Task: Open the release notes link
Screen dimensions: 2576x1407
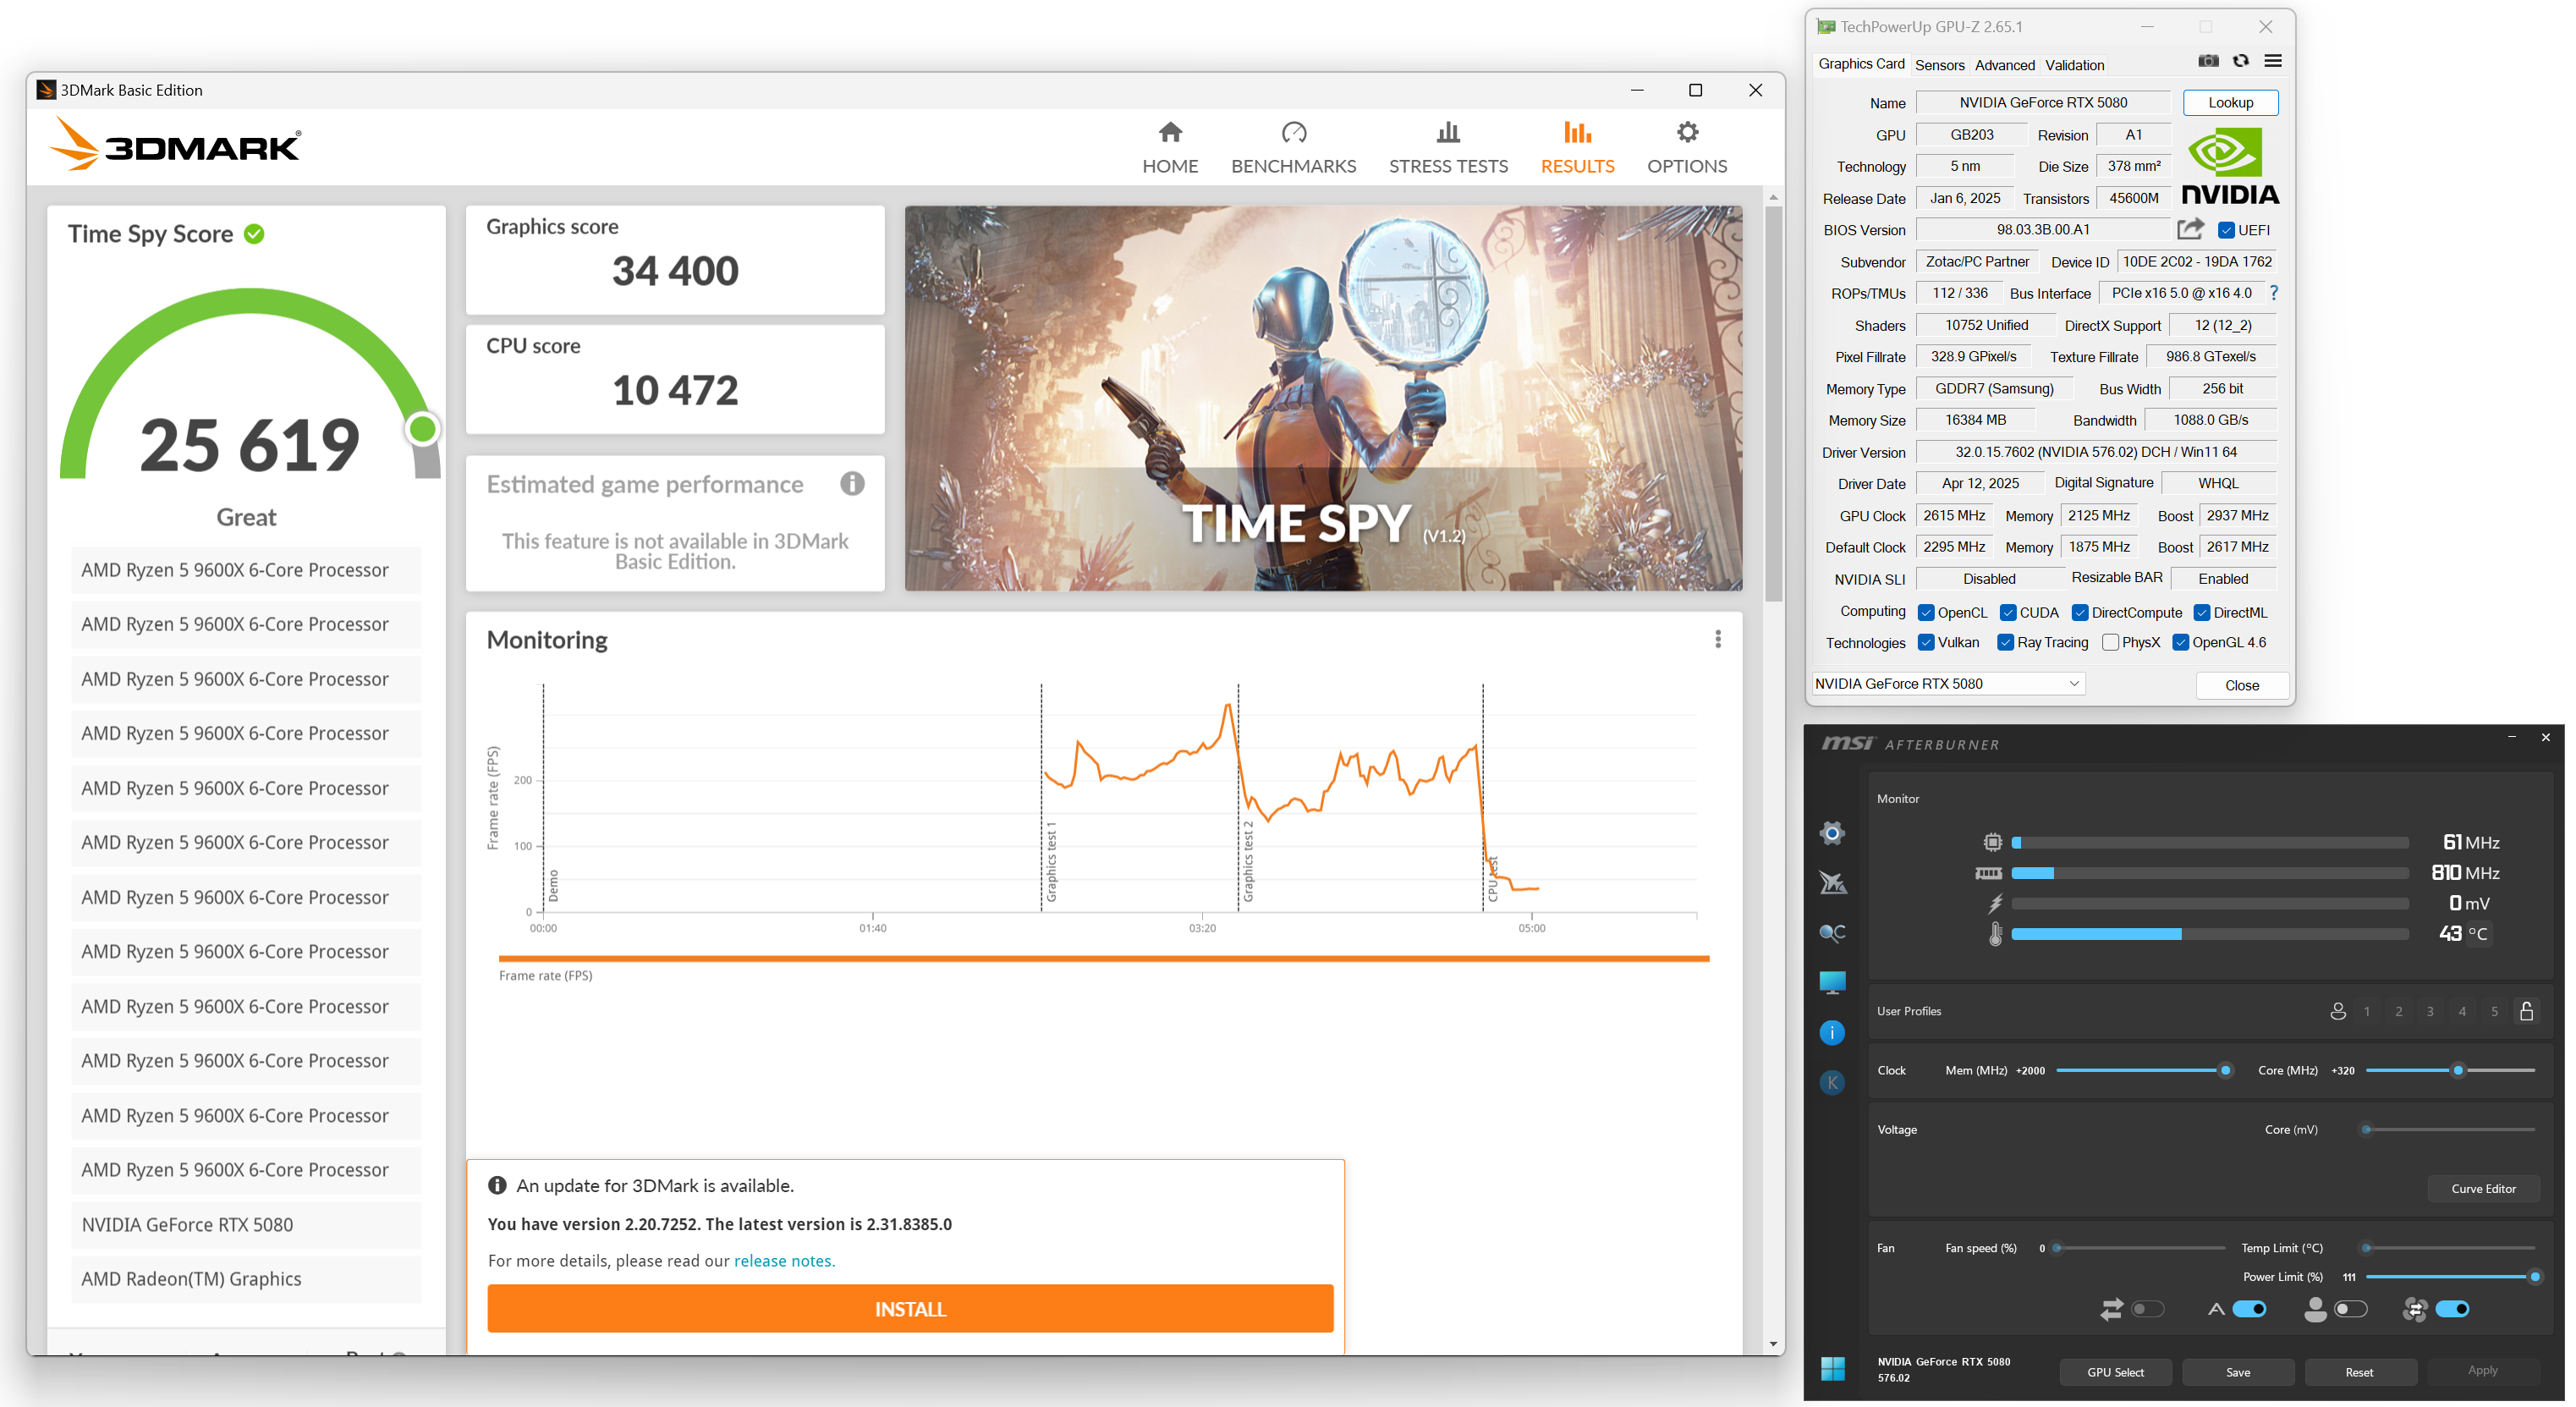Action: coord(783,1260)
